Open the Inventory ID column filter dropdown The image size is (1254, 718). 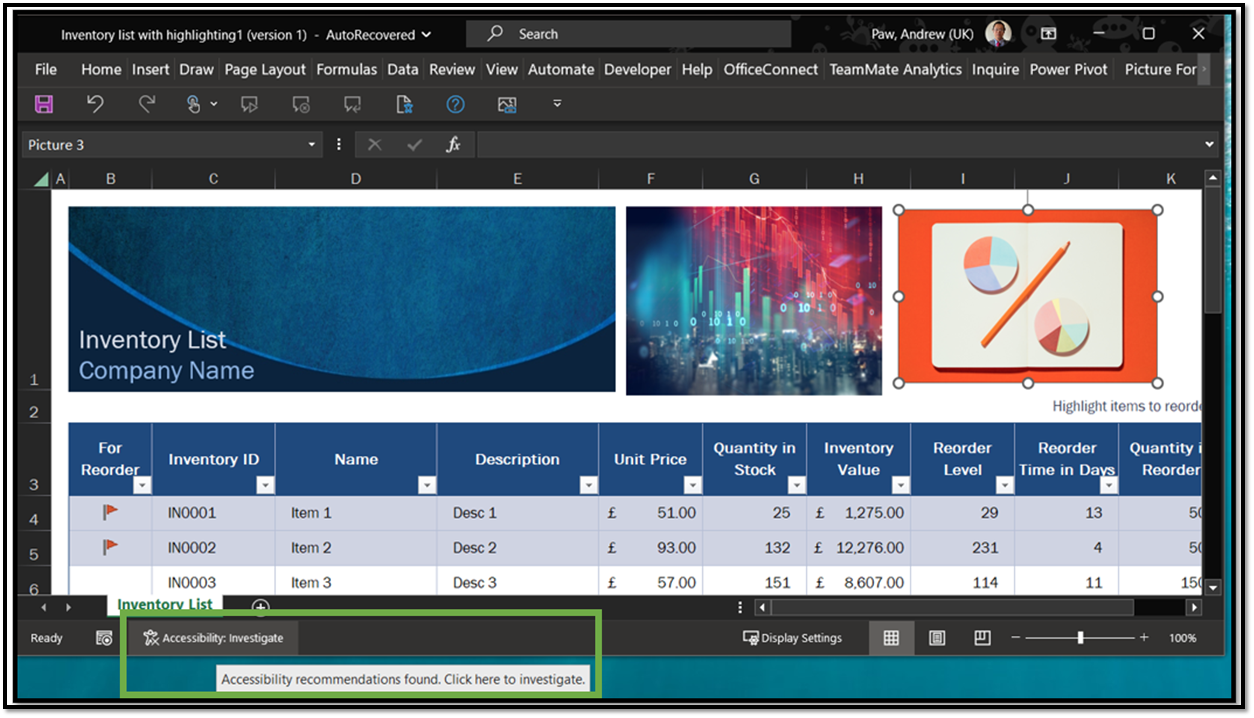265,485
